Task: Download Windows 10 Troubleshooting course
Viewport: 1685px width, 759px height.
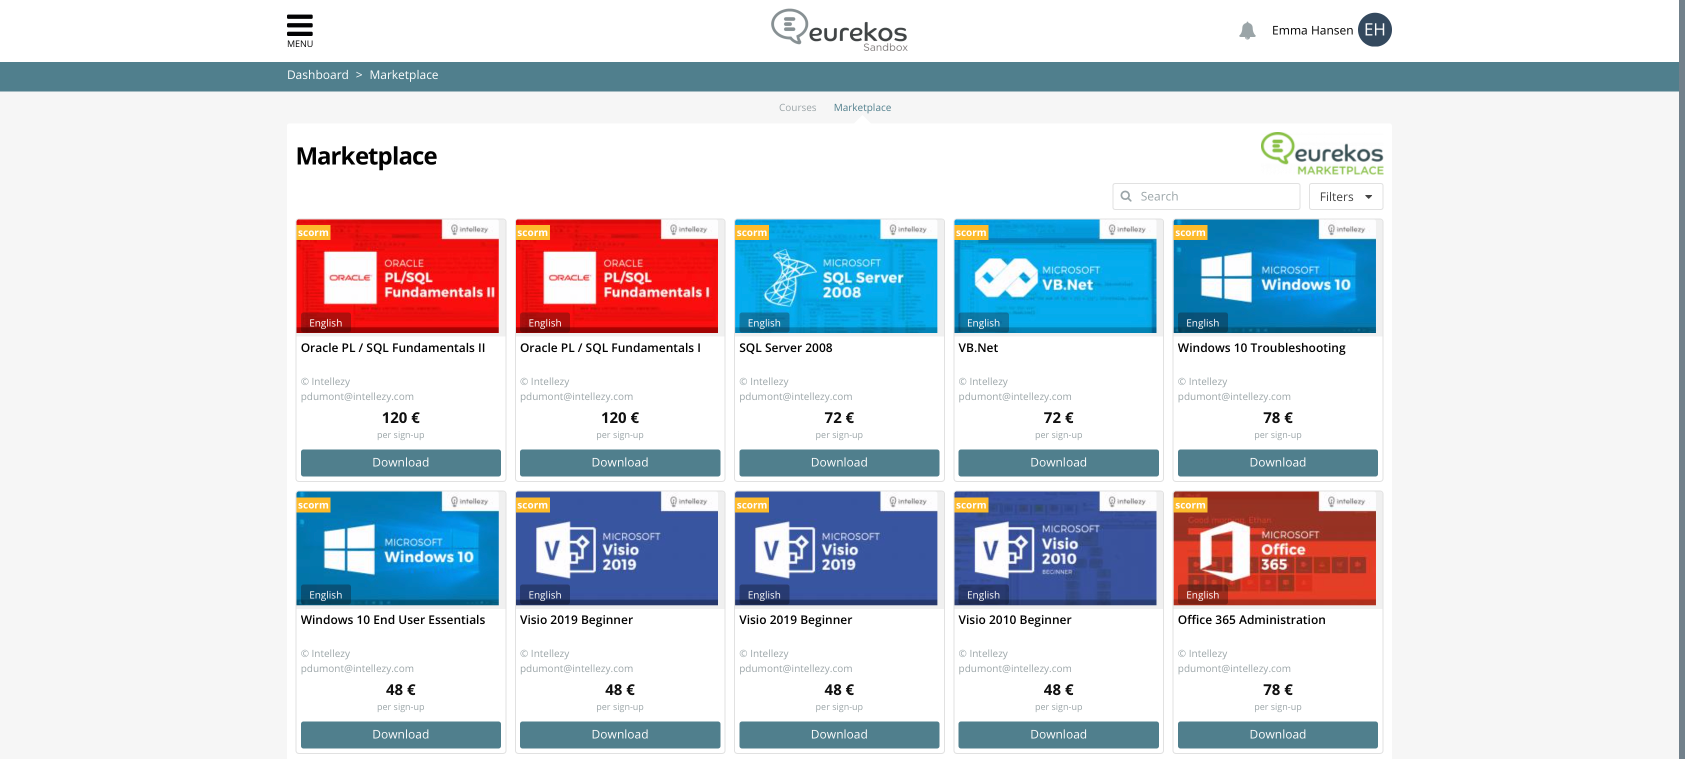Action: coord(1278,462)
